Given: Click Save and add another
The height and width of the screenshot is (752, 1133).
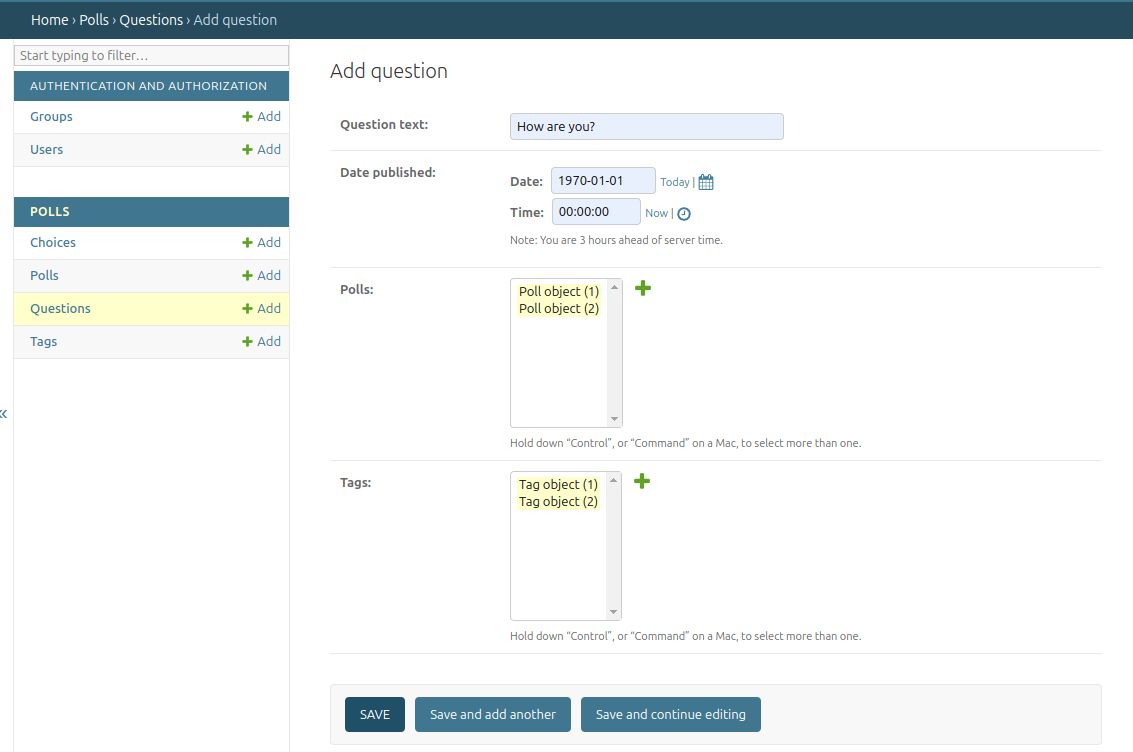Looking at the screenshot, I should (493, 714).
